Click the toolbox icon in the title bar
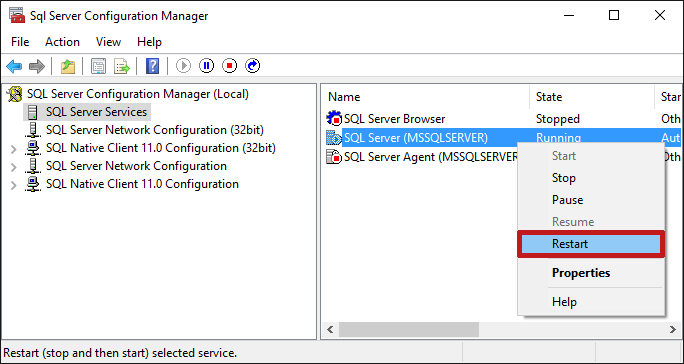The height and width of the screenshot is (364, 684). click(x=17, y=15)
